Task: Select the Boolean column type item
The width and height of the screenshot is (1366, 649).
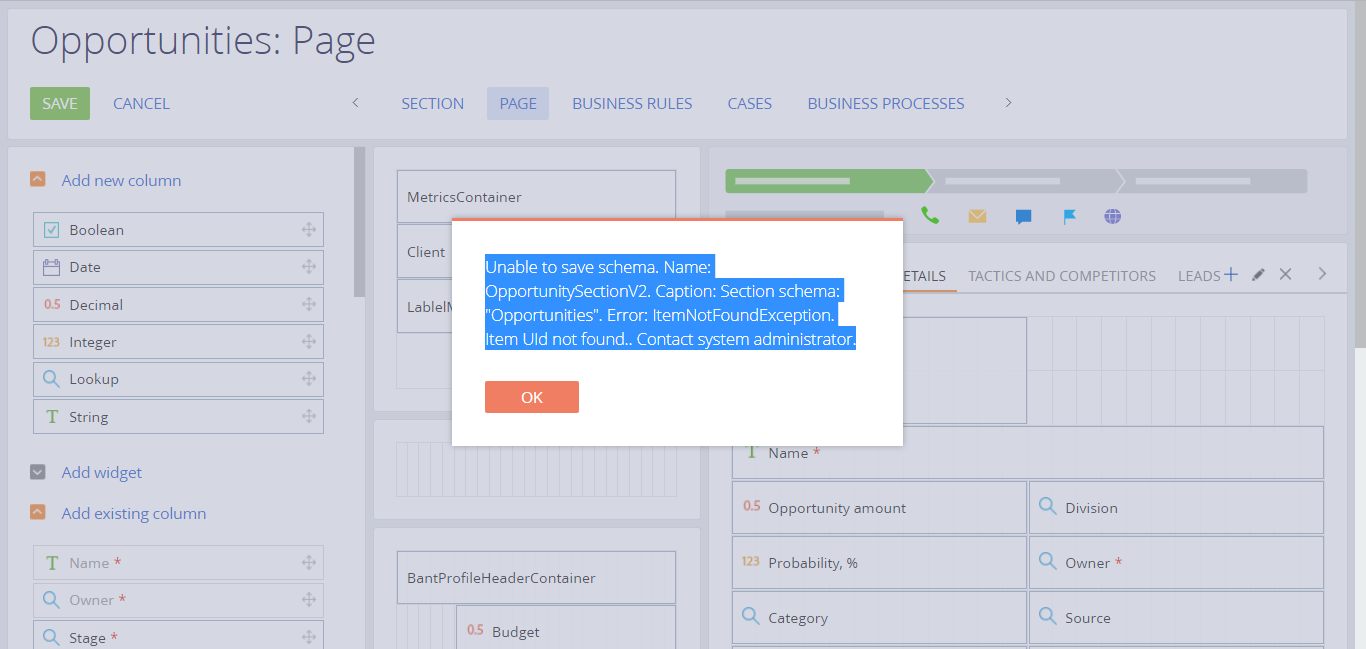Action: (178, 230)
